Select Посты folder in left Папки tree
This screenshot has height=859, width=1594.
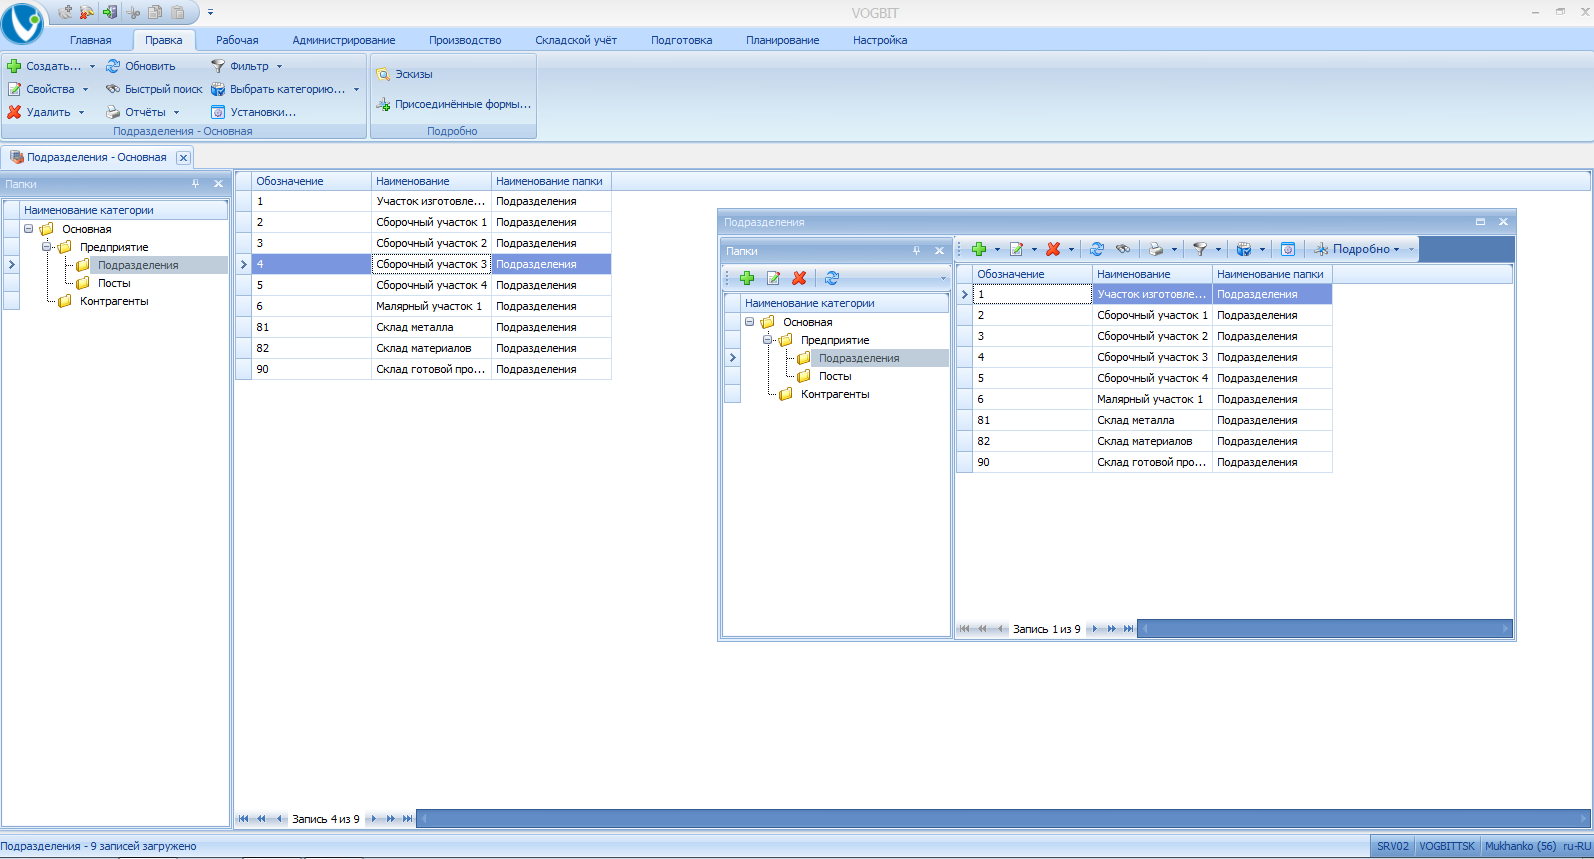coord(114,283)
